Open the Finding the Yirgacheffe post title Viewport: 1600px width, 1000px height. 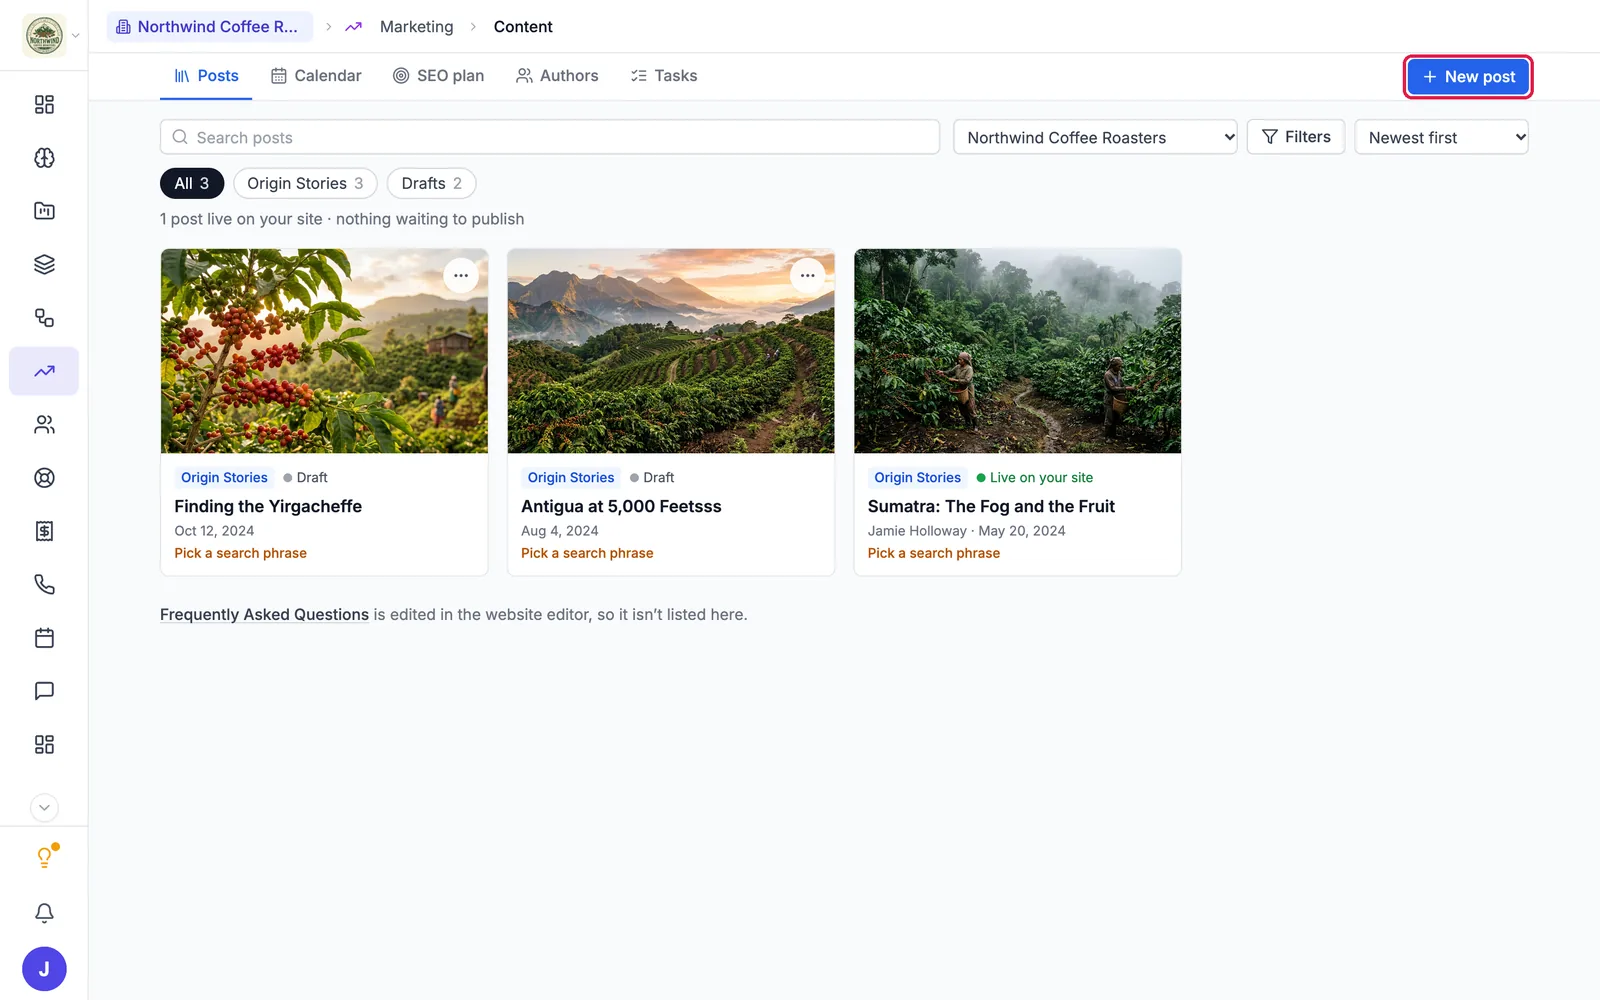point(268,506)
